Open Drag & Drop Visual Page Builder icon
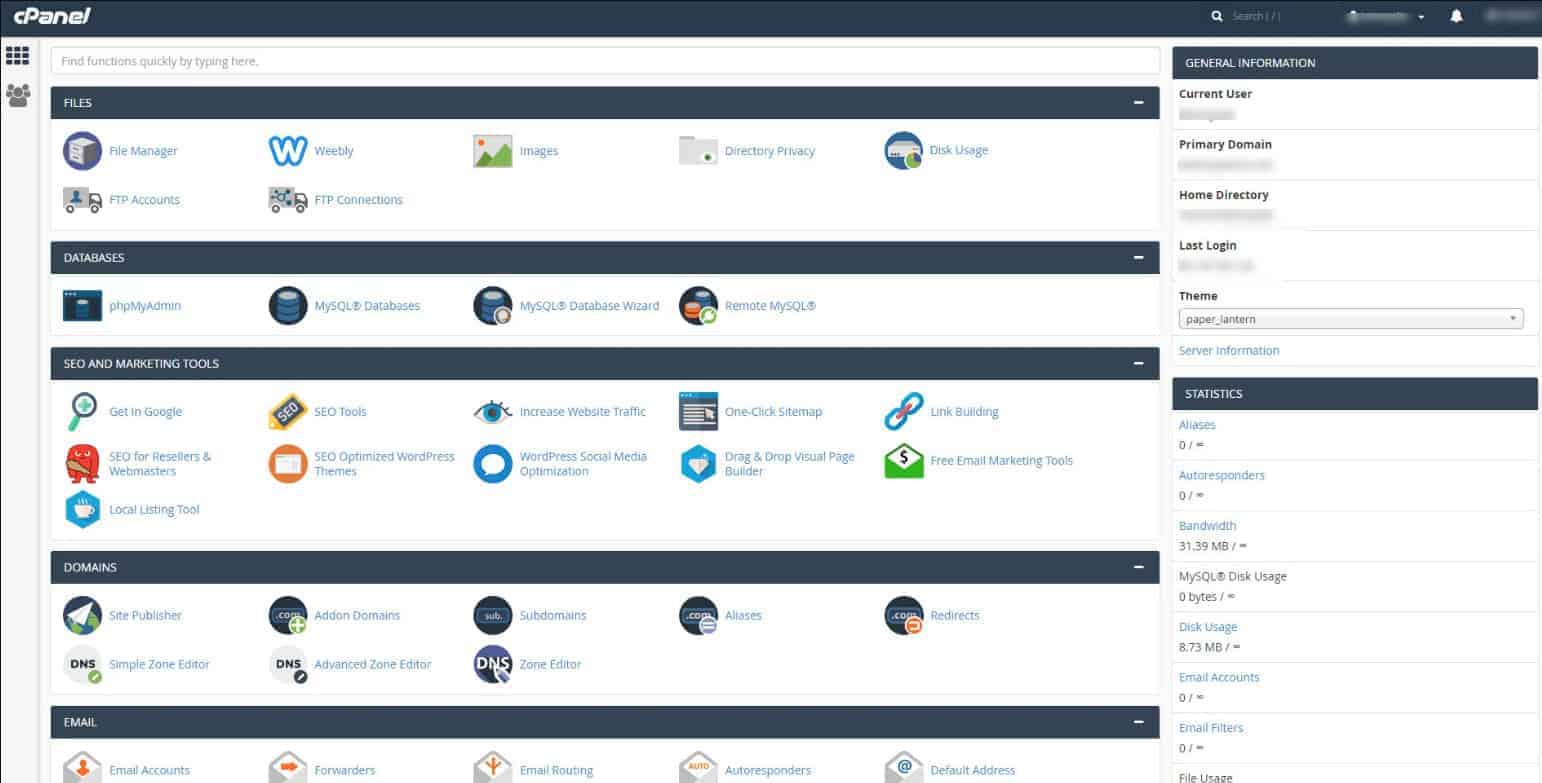Viewport: 1542px width, 783px height. click(698, 464)
